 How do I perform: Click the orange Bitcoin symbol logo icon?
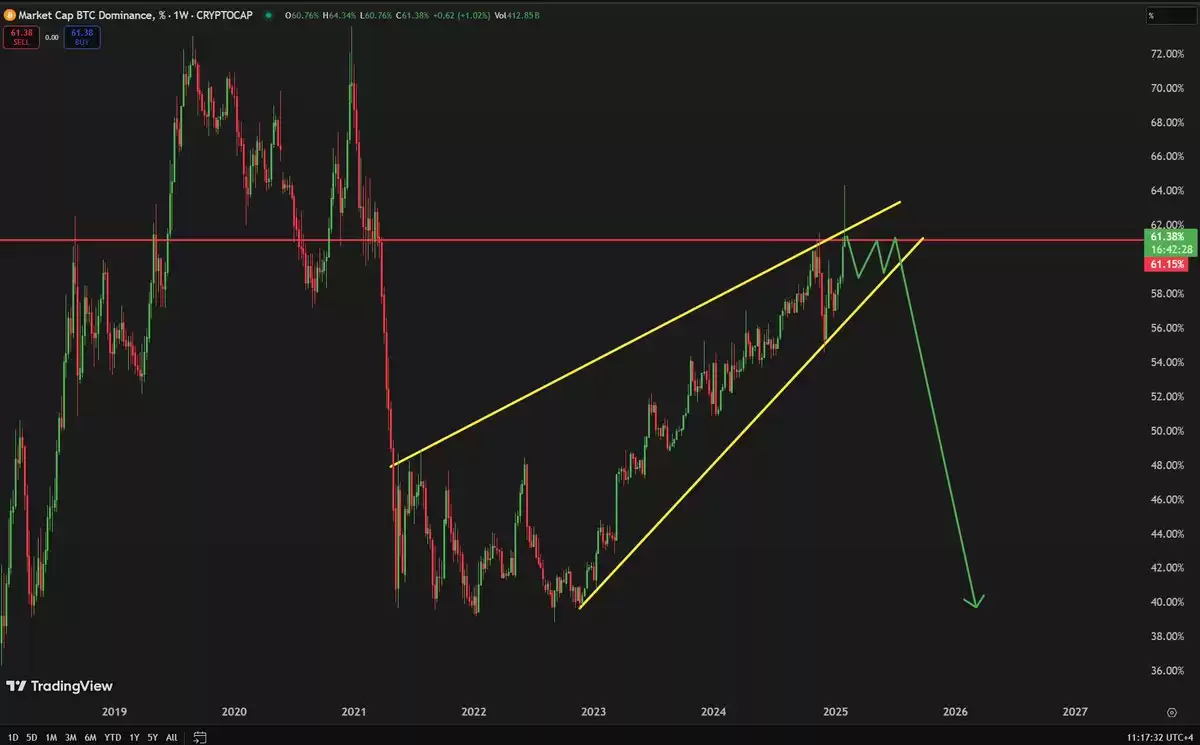pyautogui.click(x=9, y=16)
